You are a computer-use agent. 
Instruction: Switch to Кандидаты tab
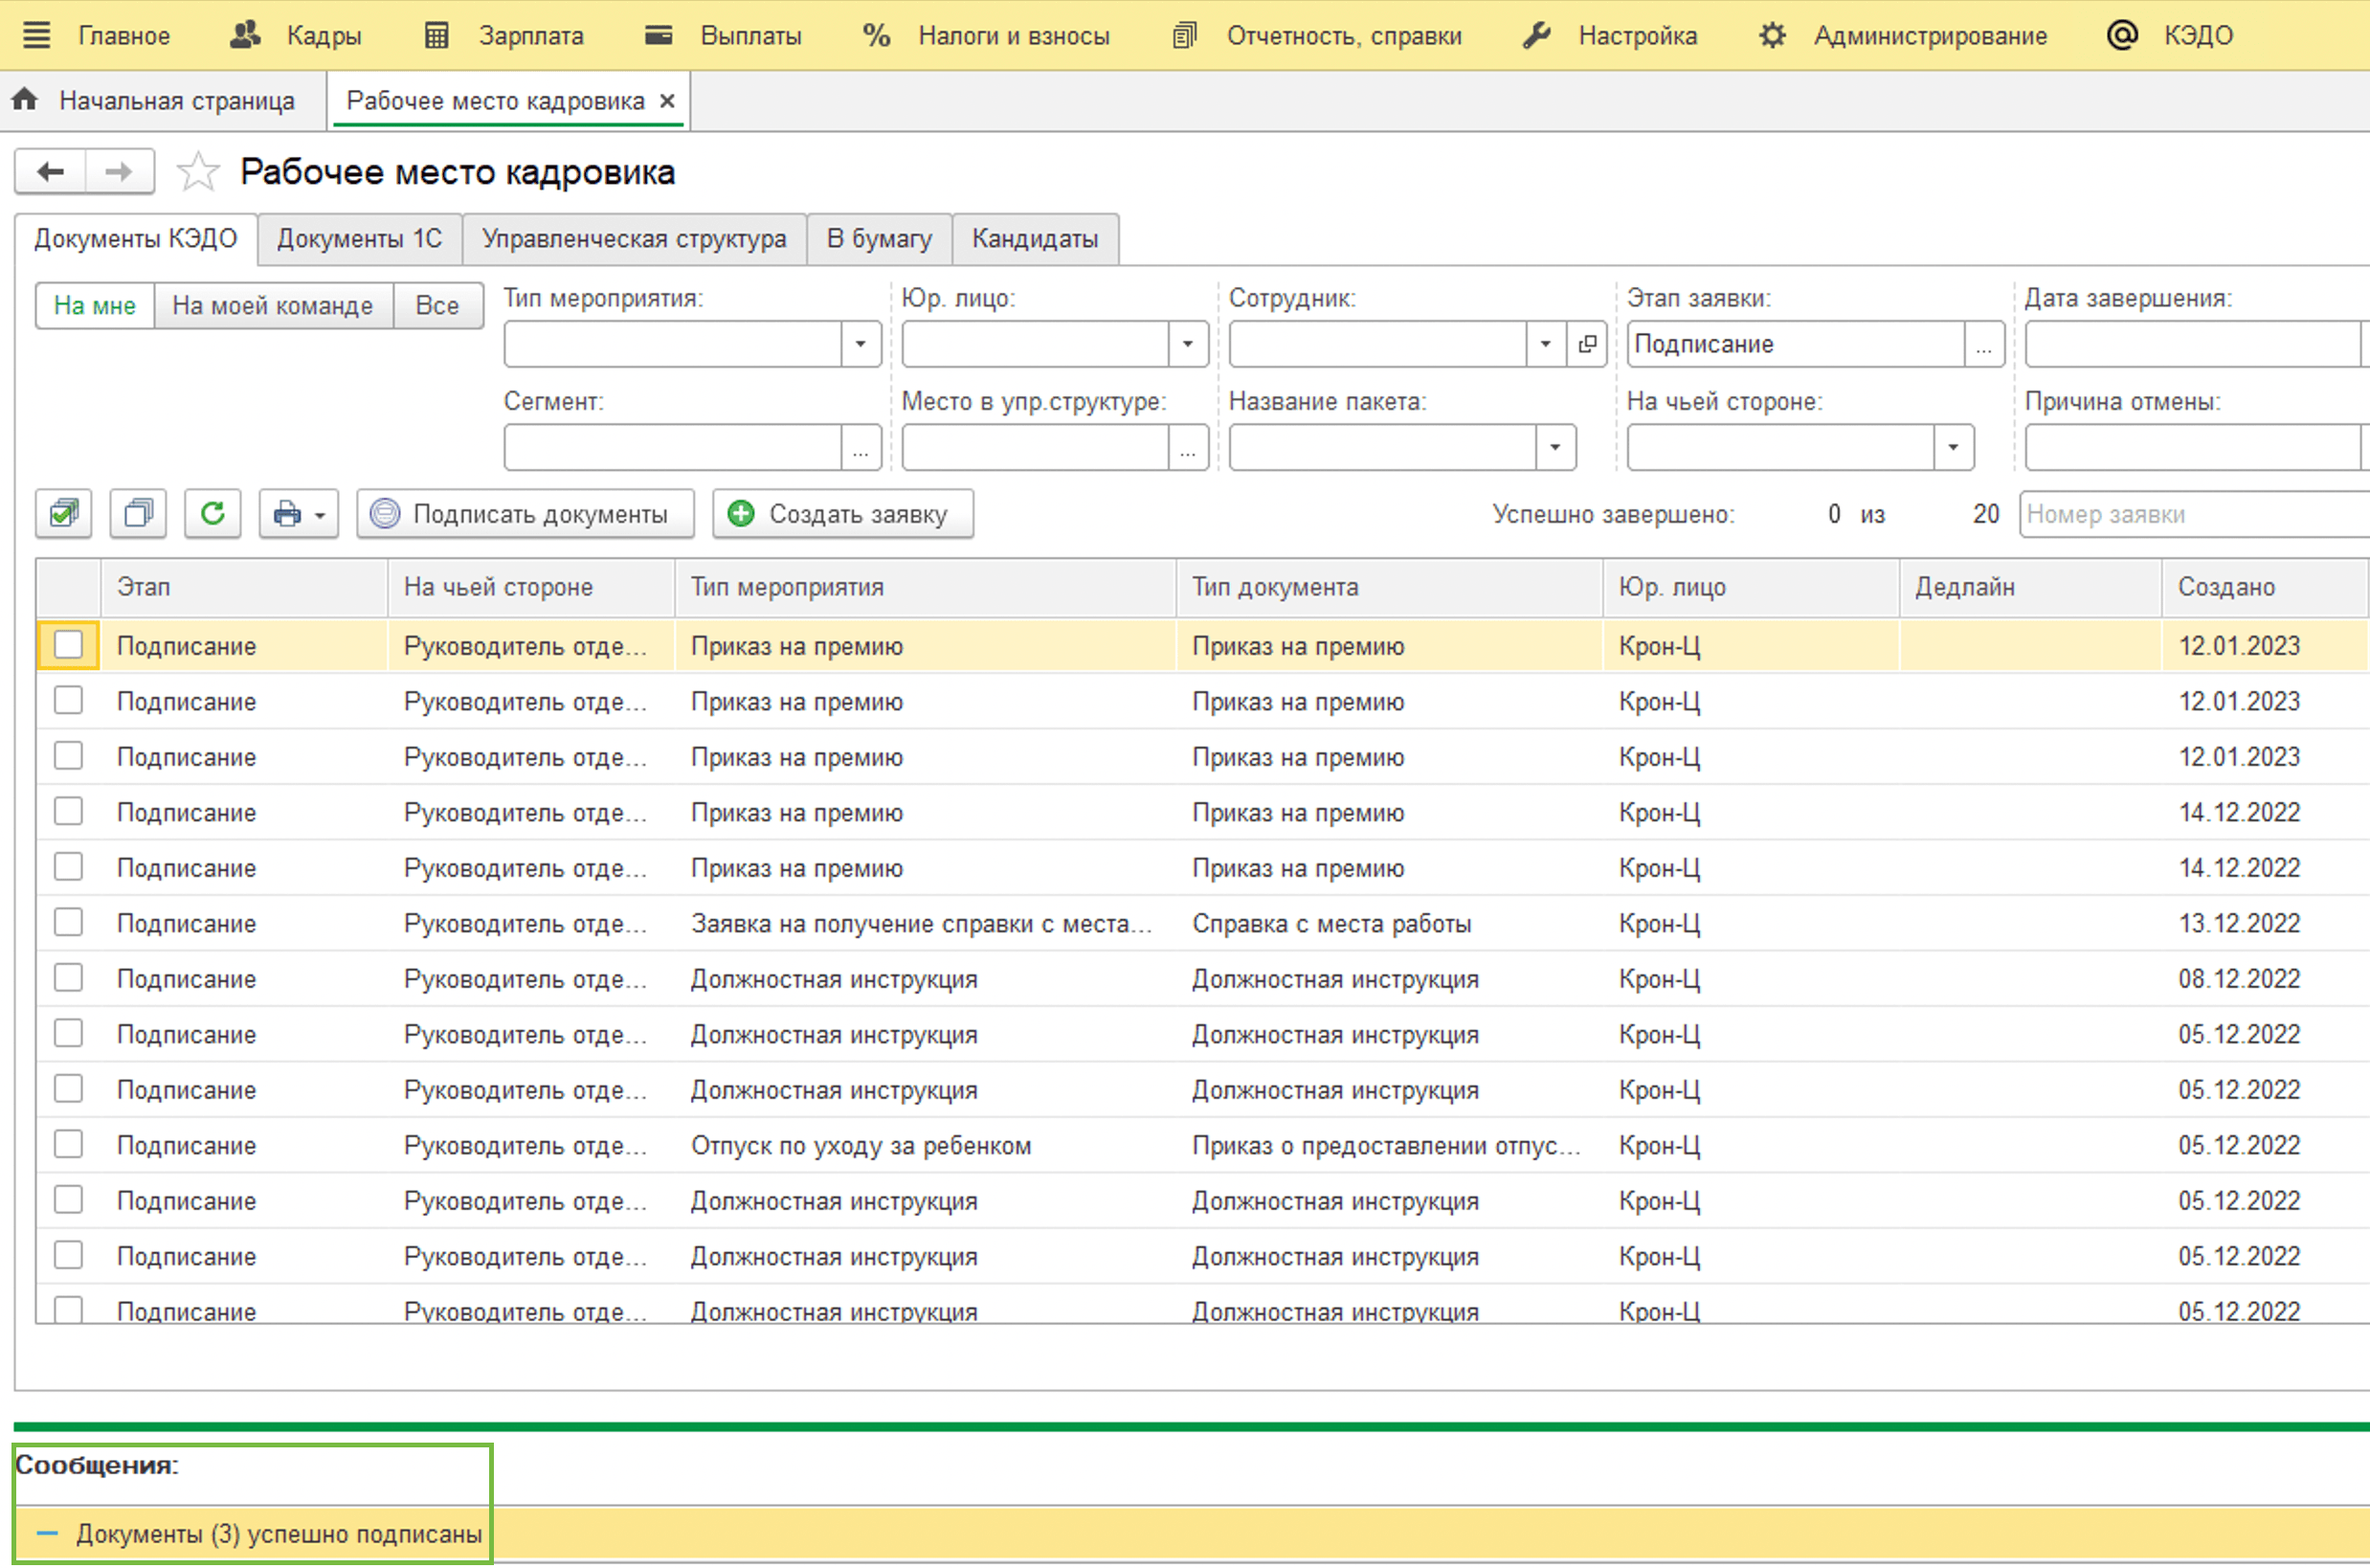coord(1035,239)
